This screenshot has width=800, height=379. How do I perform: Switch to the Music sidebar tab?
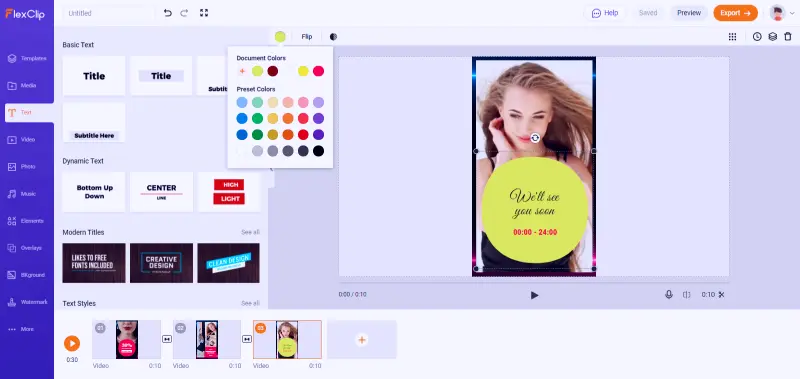(28, 194)
